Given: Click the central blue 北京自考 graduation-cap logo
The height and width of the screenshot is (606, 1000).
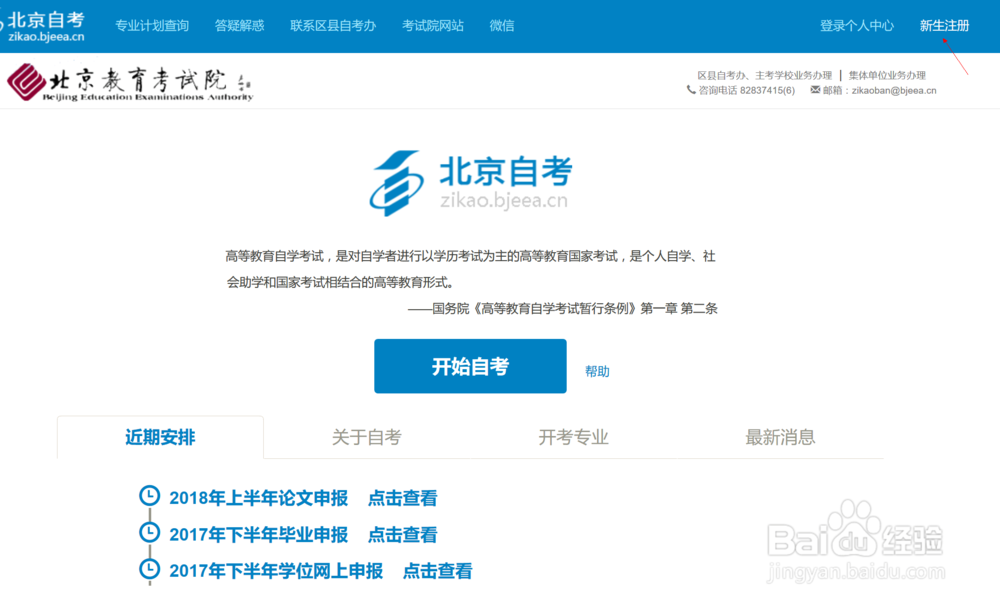Looking at the screenshot, I should (x=397, y=183).
